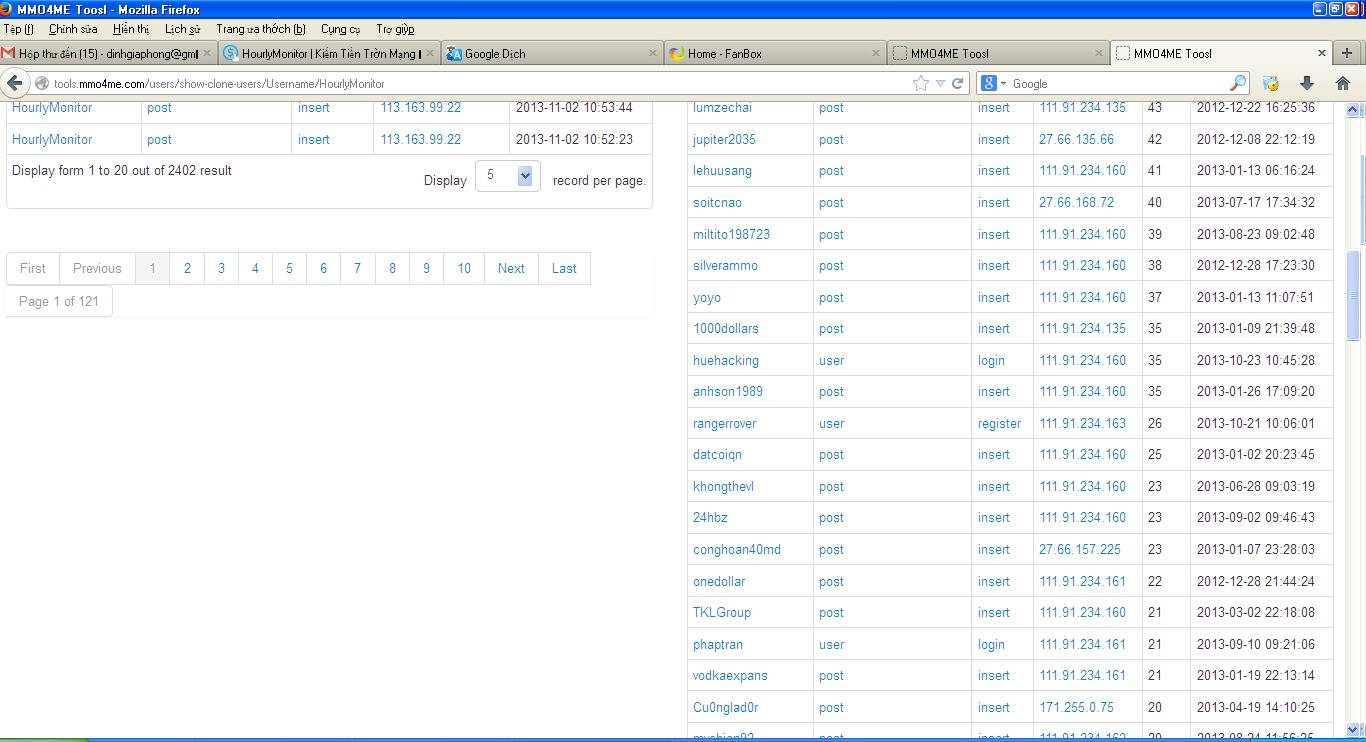The height and width of the screenshot is (742, 1366).
Task: Bookmark this page with the star icon
Action: [920, 84]
